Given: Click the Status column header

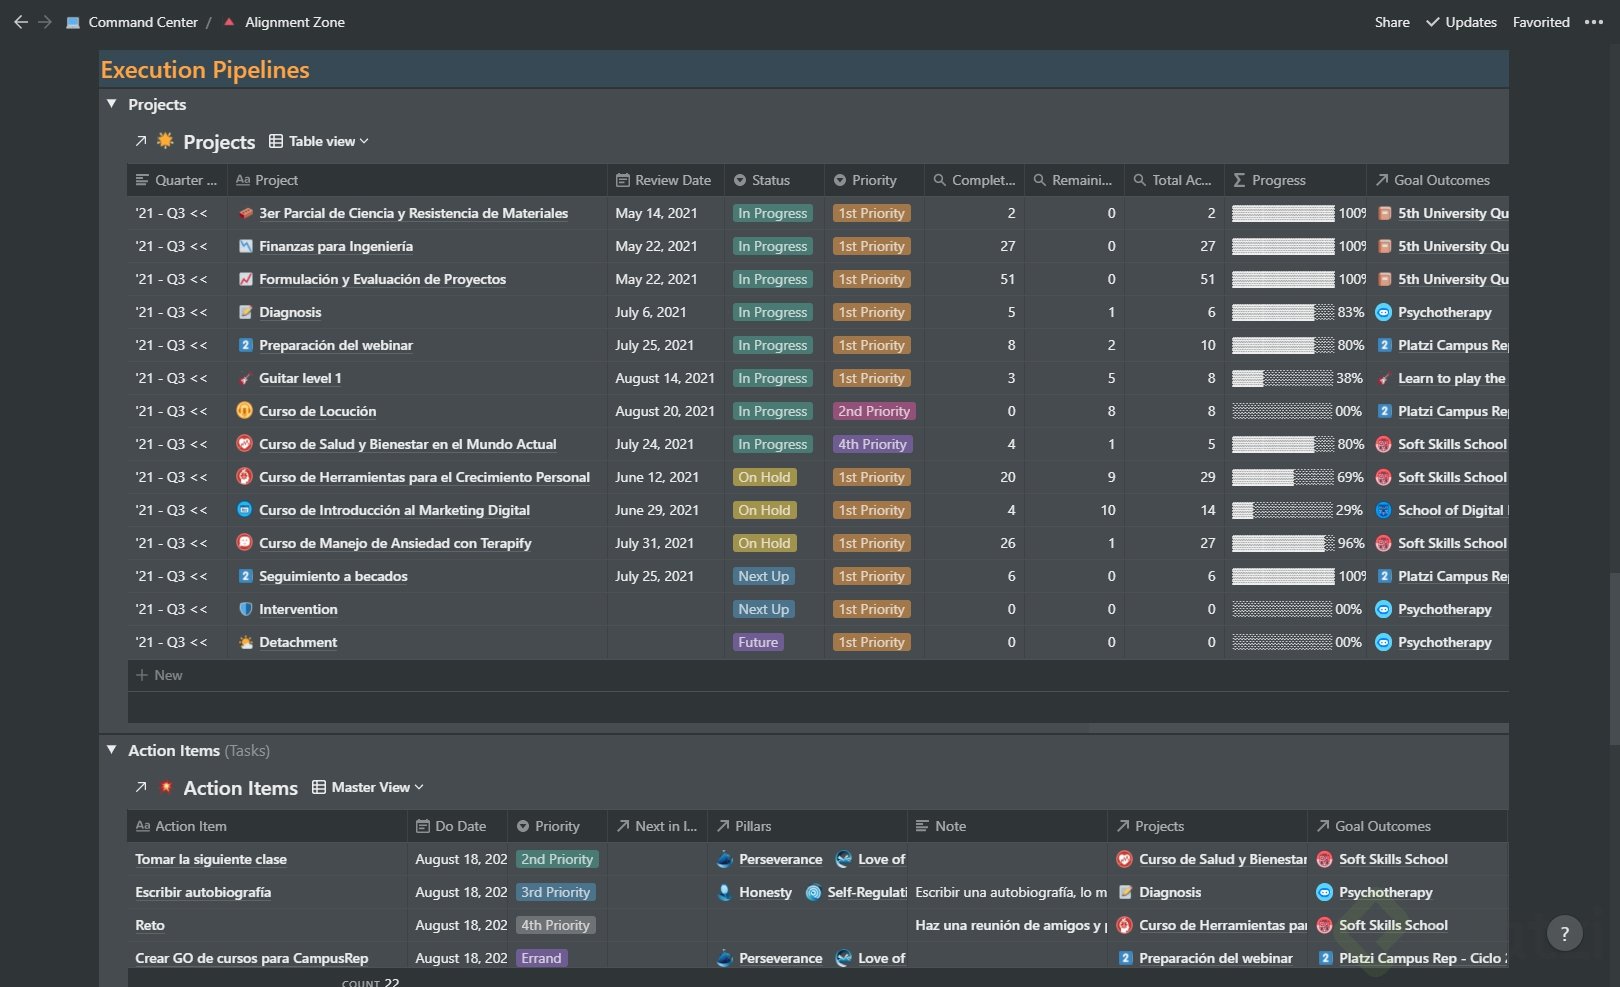Looking at the screenshot, I should [770, 180].
